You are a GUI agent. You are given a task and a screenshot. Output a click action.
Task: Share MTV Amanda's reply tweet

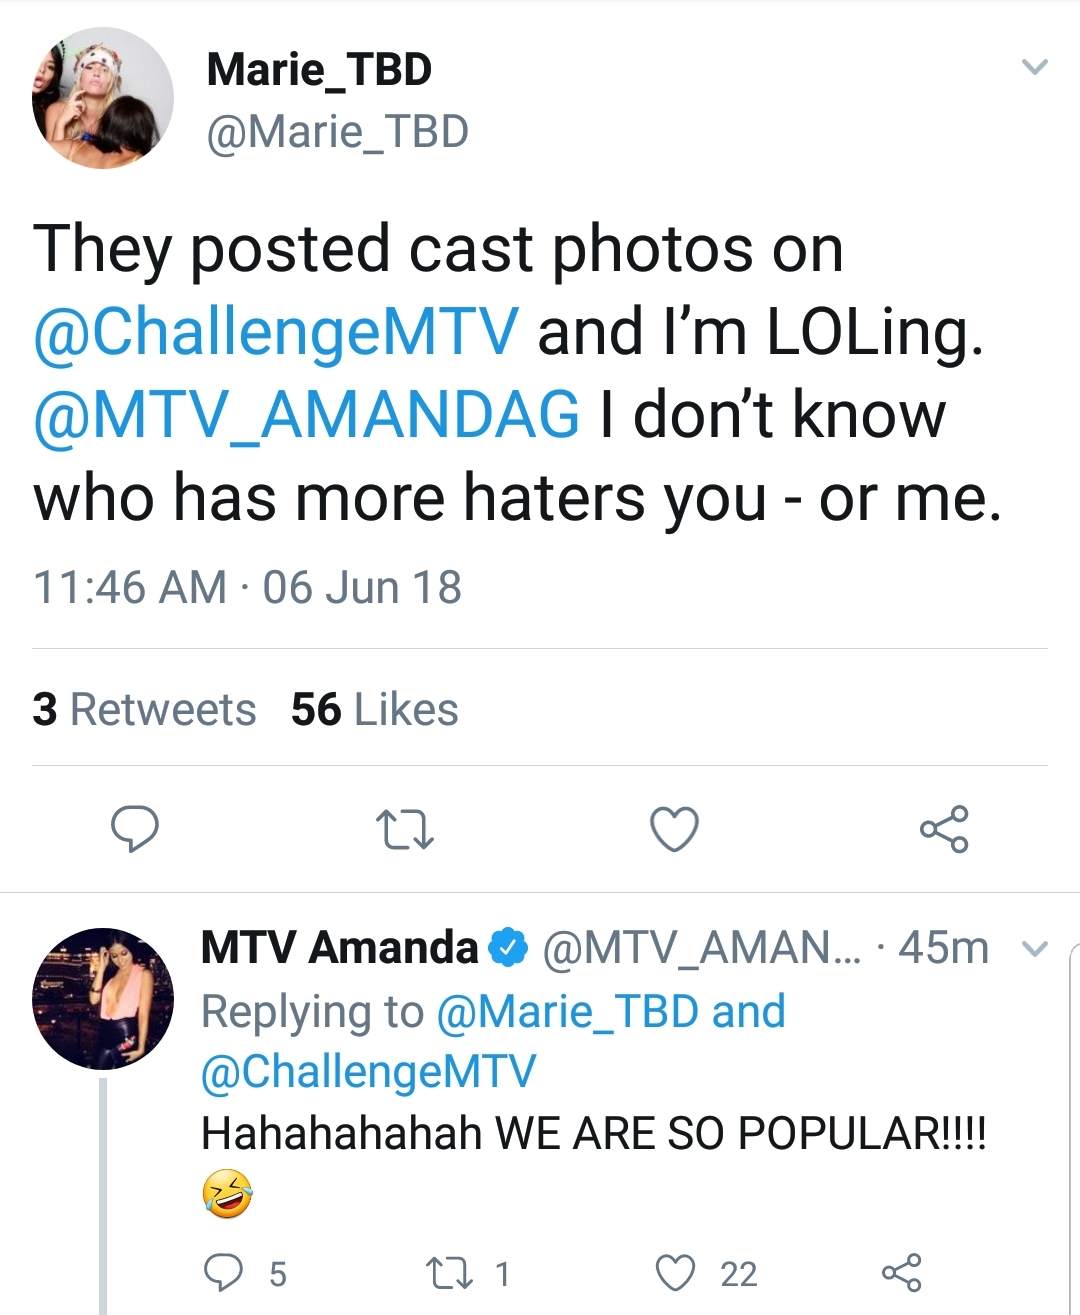coord(901,1273)
